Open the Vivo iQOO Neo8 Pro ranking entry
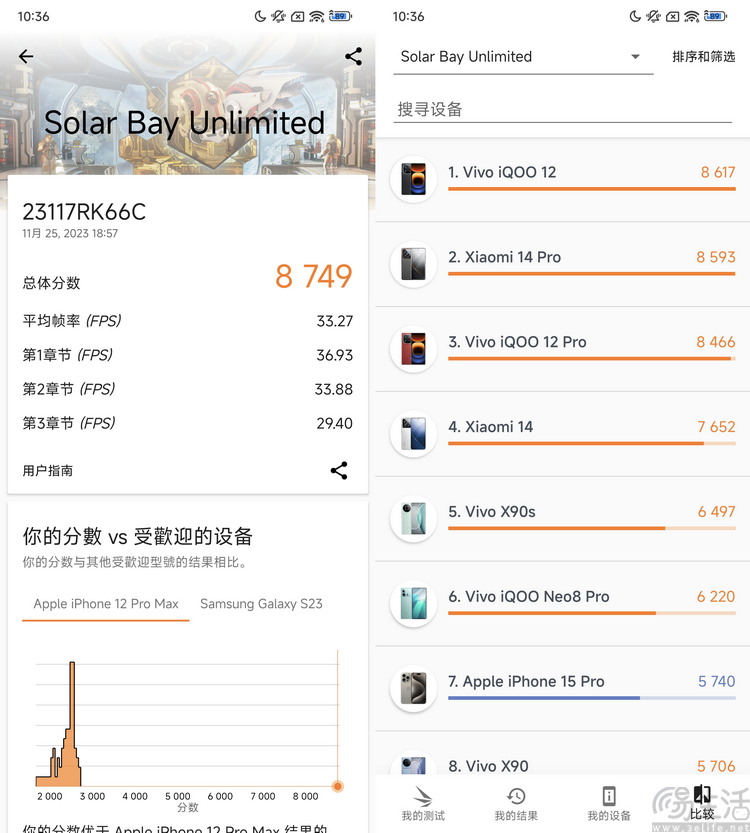750x833 pixels. (x=562, y=604)
